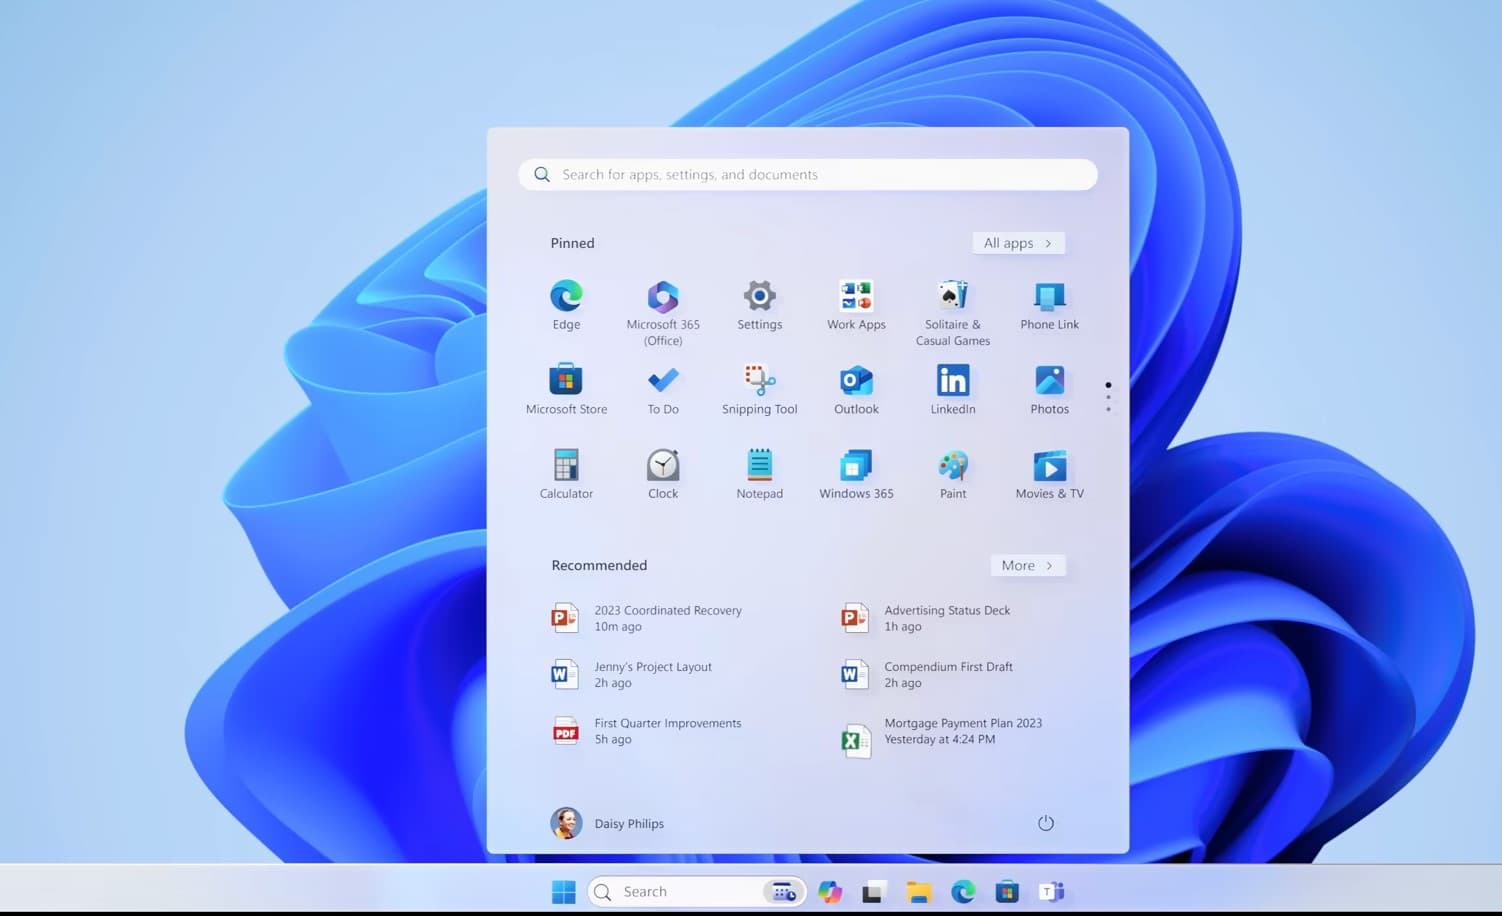1502x916 pixels.
Task: Click the Windows Start button on taskbar
Action: [564, 892]
